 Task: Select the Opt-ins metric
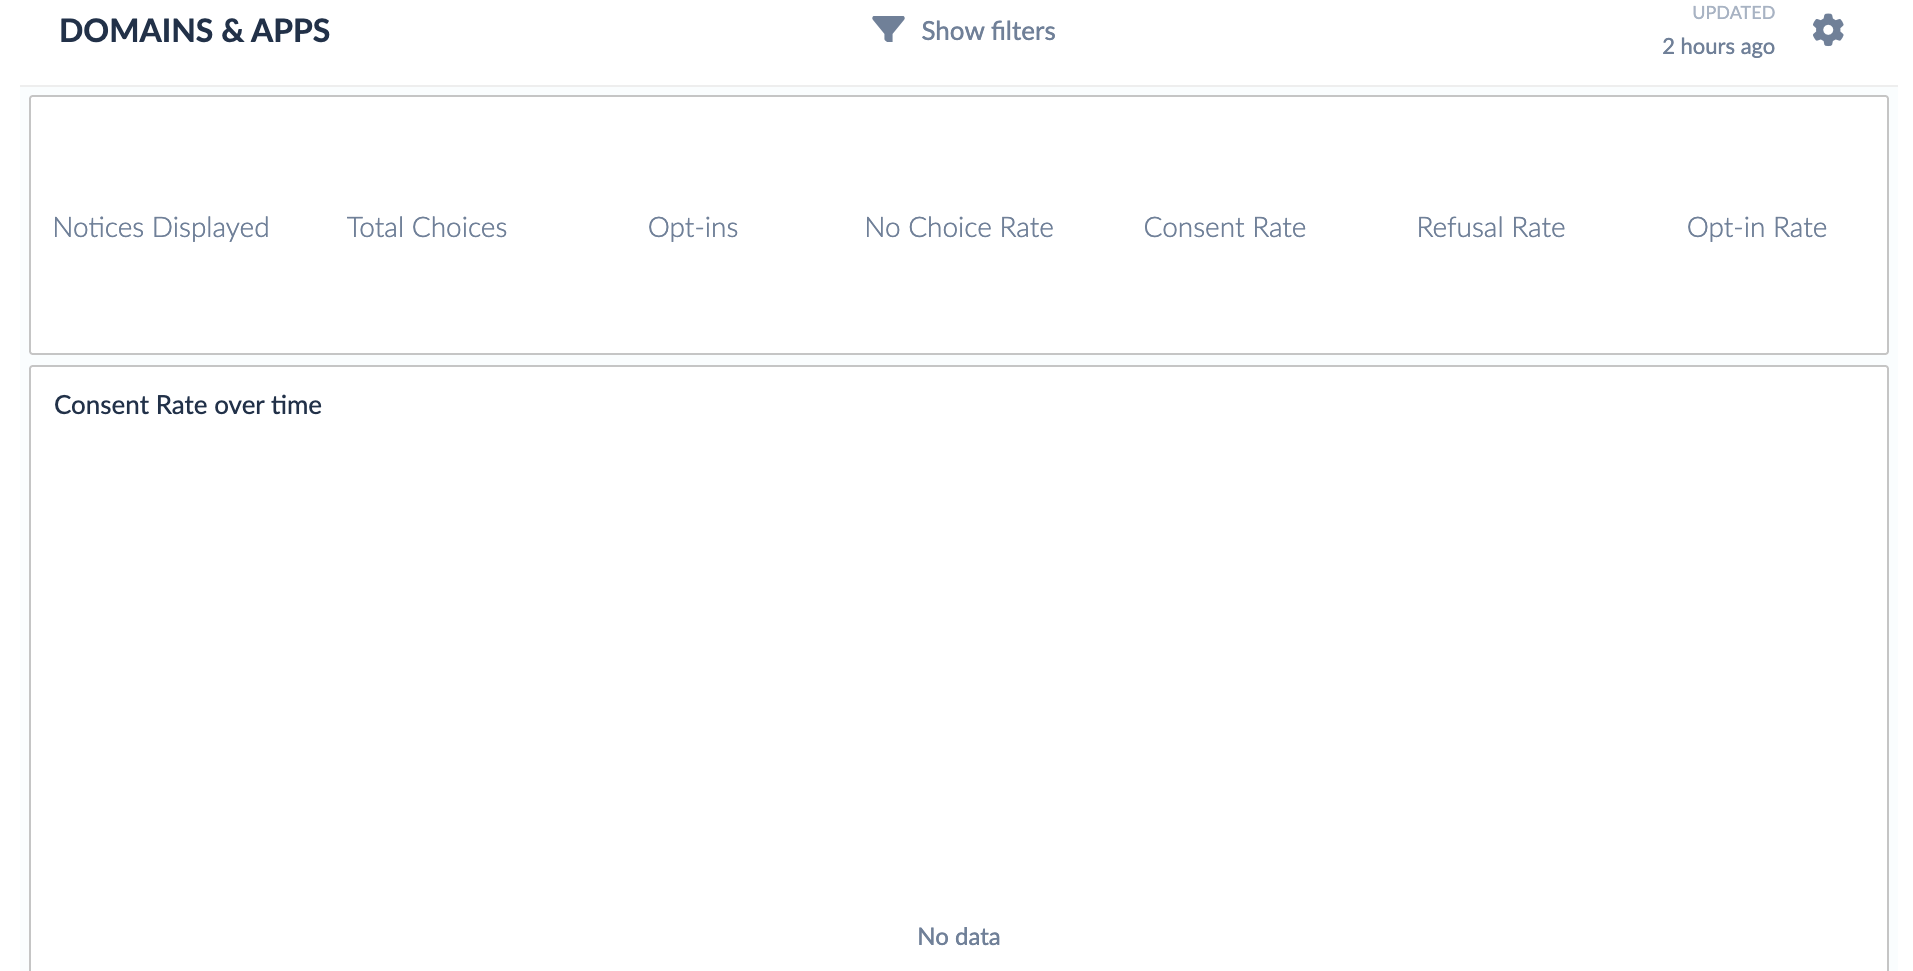point(693,228)
